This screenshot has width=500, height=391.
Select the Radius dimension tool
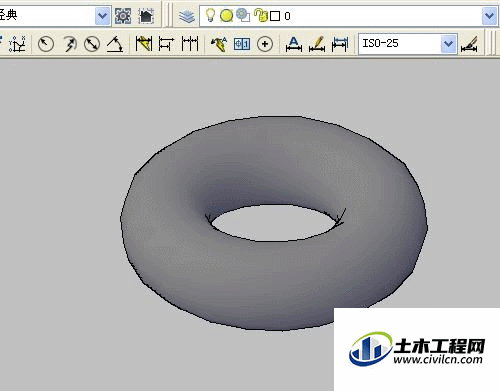46,44
